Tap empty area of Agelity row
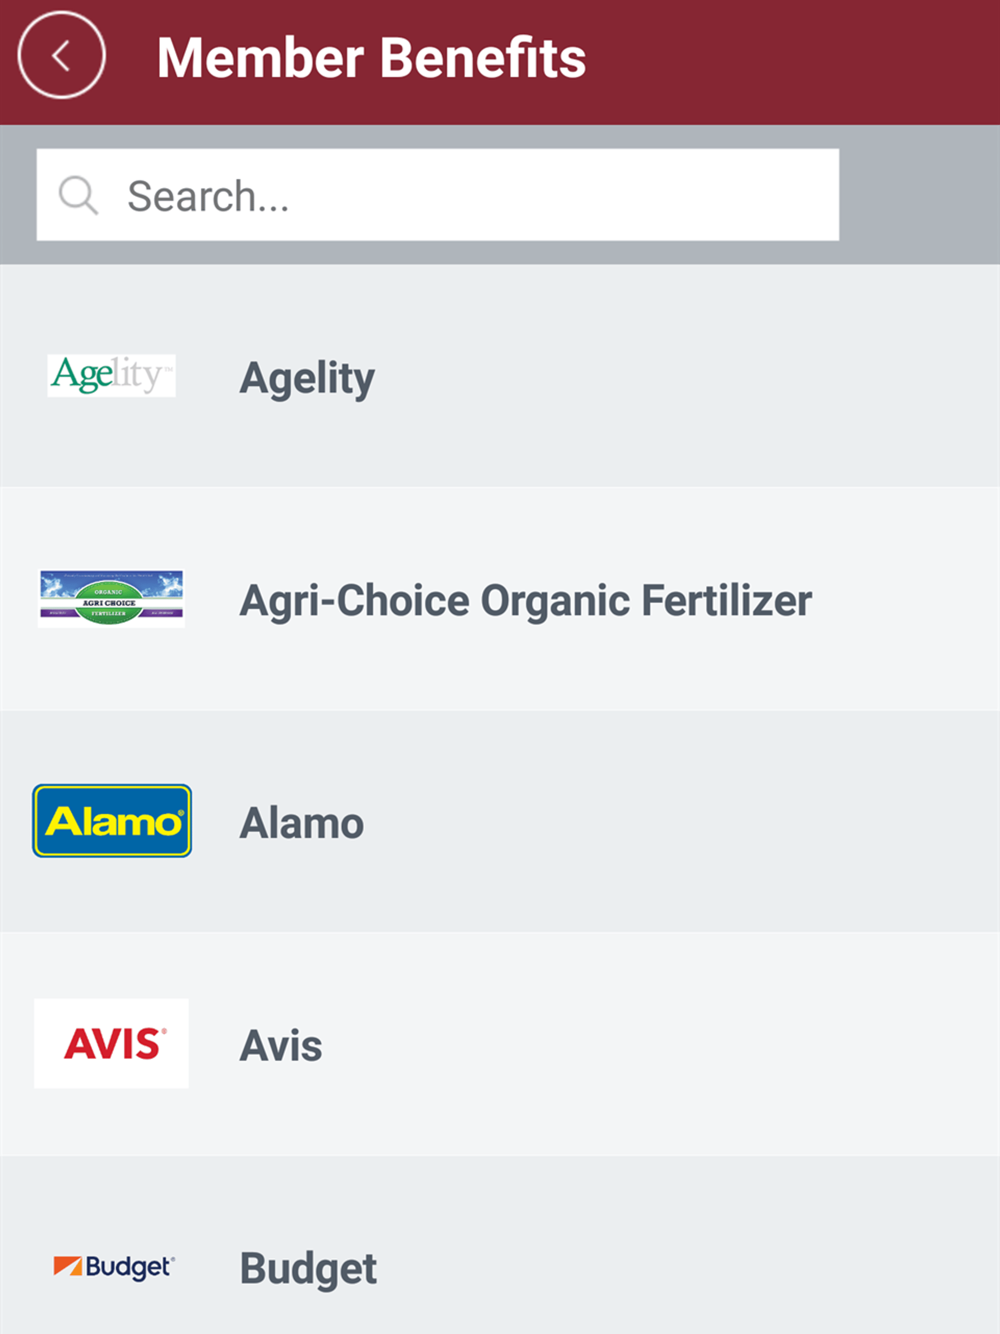This screenshot has height=1334, width=1000. click(x=700, y=378)
